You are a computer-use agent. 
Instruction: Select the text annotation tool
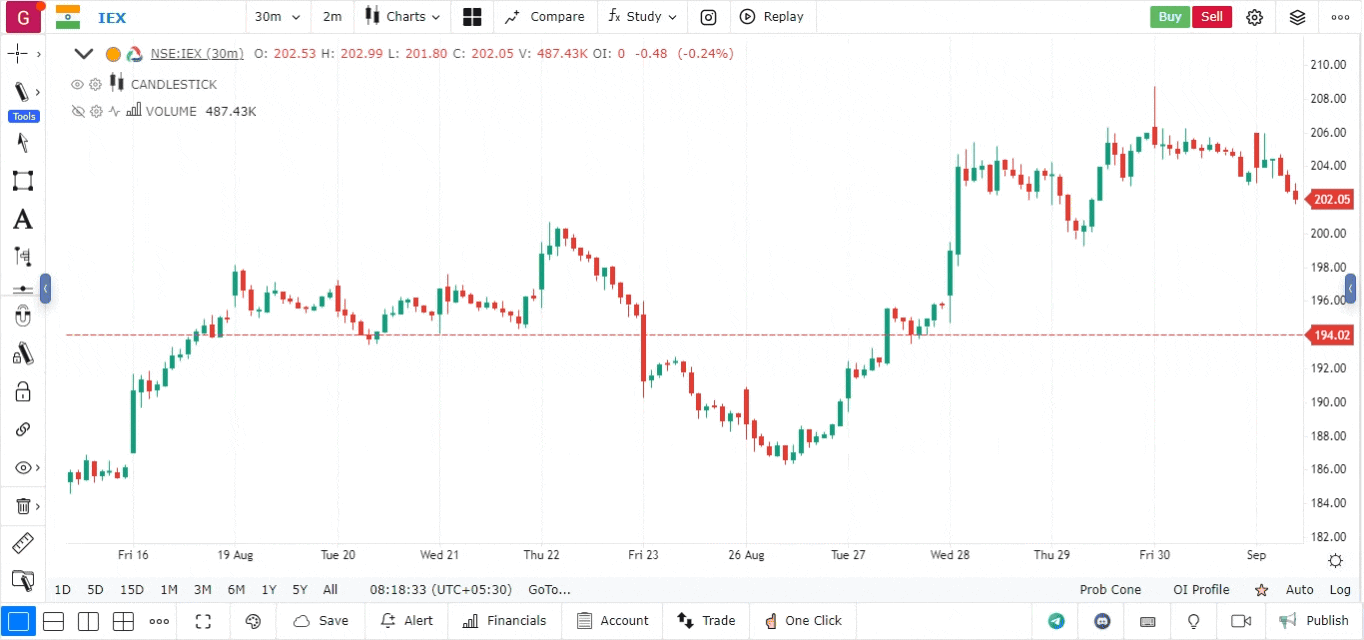pos(22,219)
